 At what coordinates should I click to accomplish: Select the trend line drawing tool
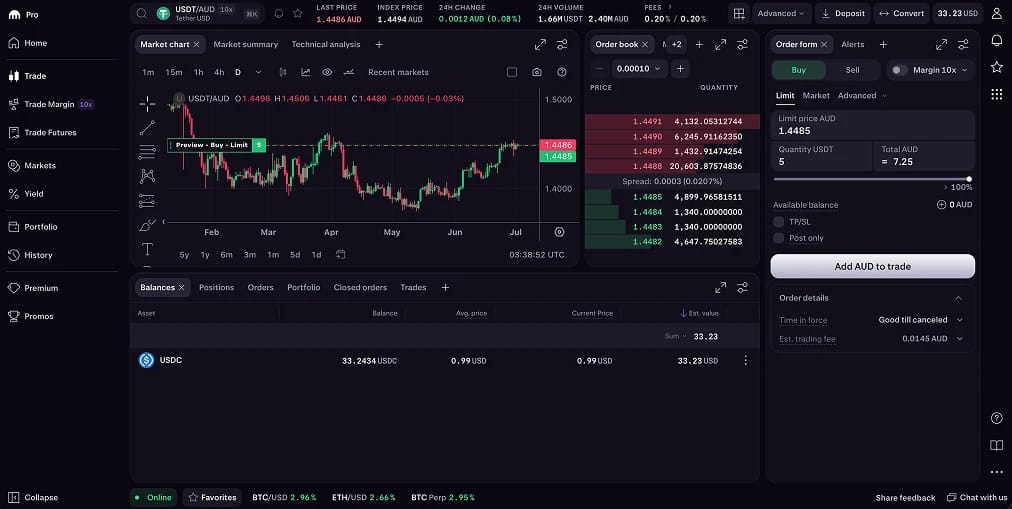(147, 128)
